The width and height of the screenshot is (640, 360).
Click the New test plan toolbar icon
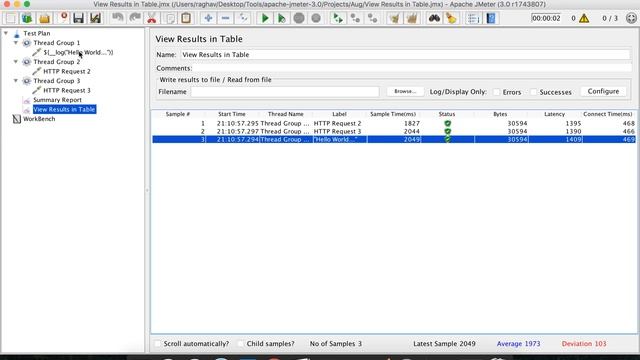pos(11,18)
